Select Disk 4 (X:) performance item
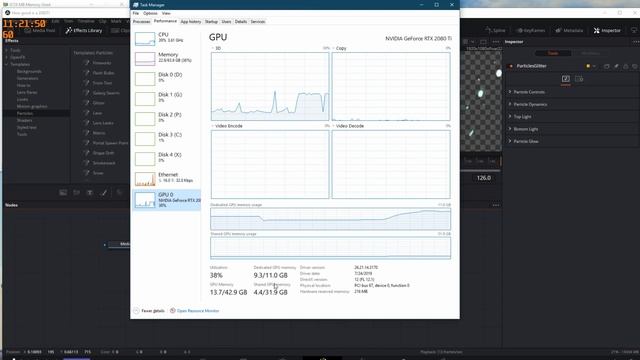The width and height of the screenshot is (640, 360). click(167, 158)
